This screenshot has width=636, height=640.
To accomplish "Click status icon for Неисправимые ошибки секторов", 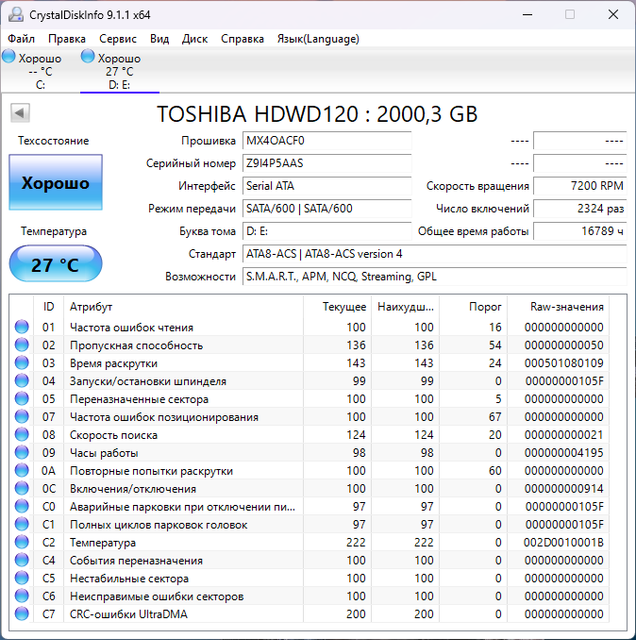I will pos(22,596).
